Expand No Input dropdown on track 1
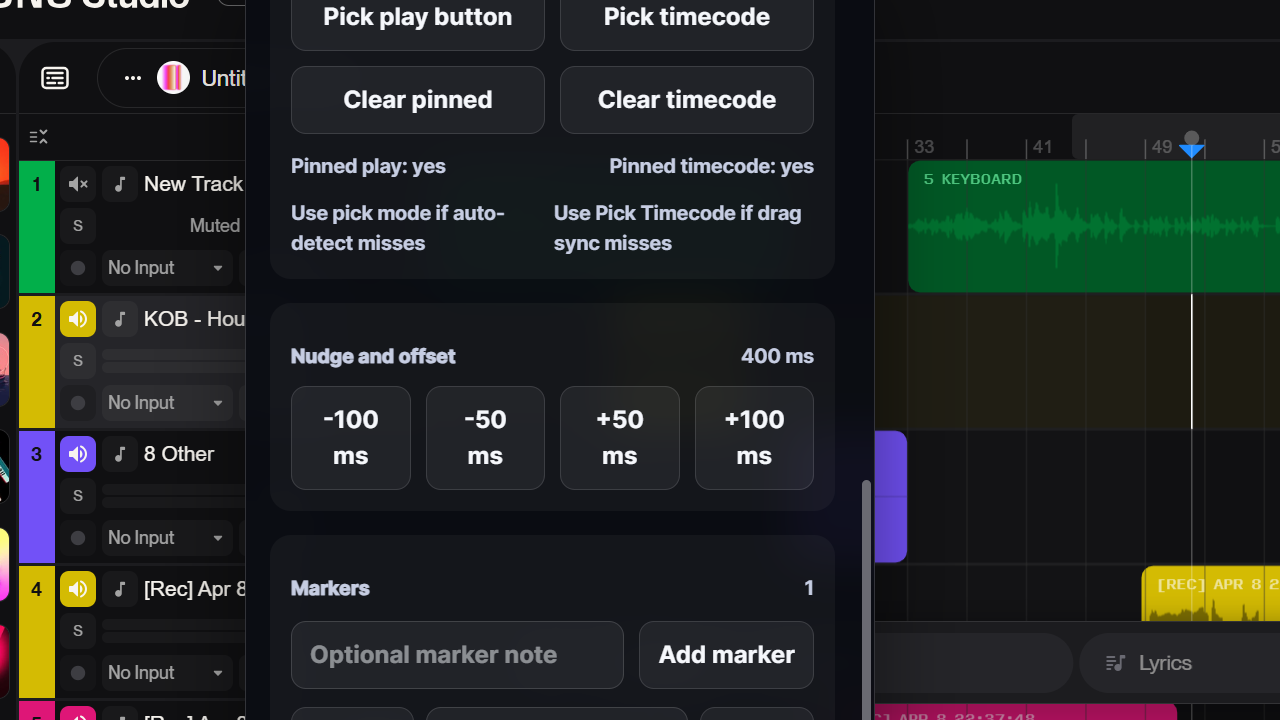 point(166,268)
